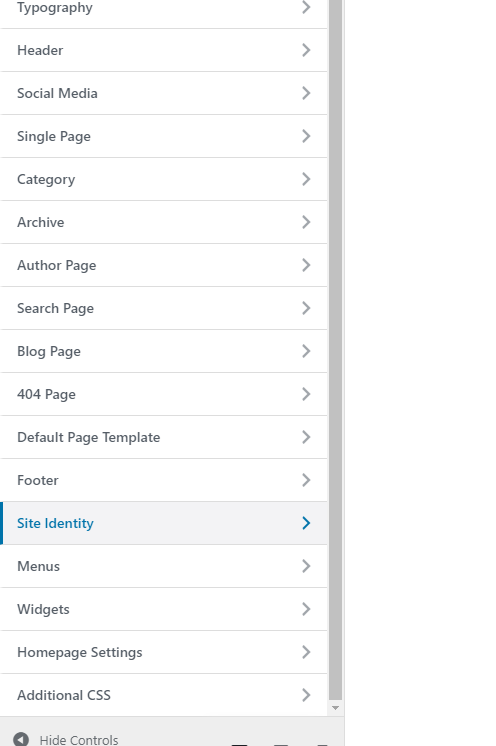Expand the Social Media chevron

click(x=306, y=93)
